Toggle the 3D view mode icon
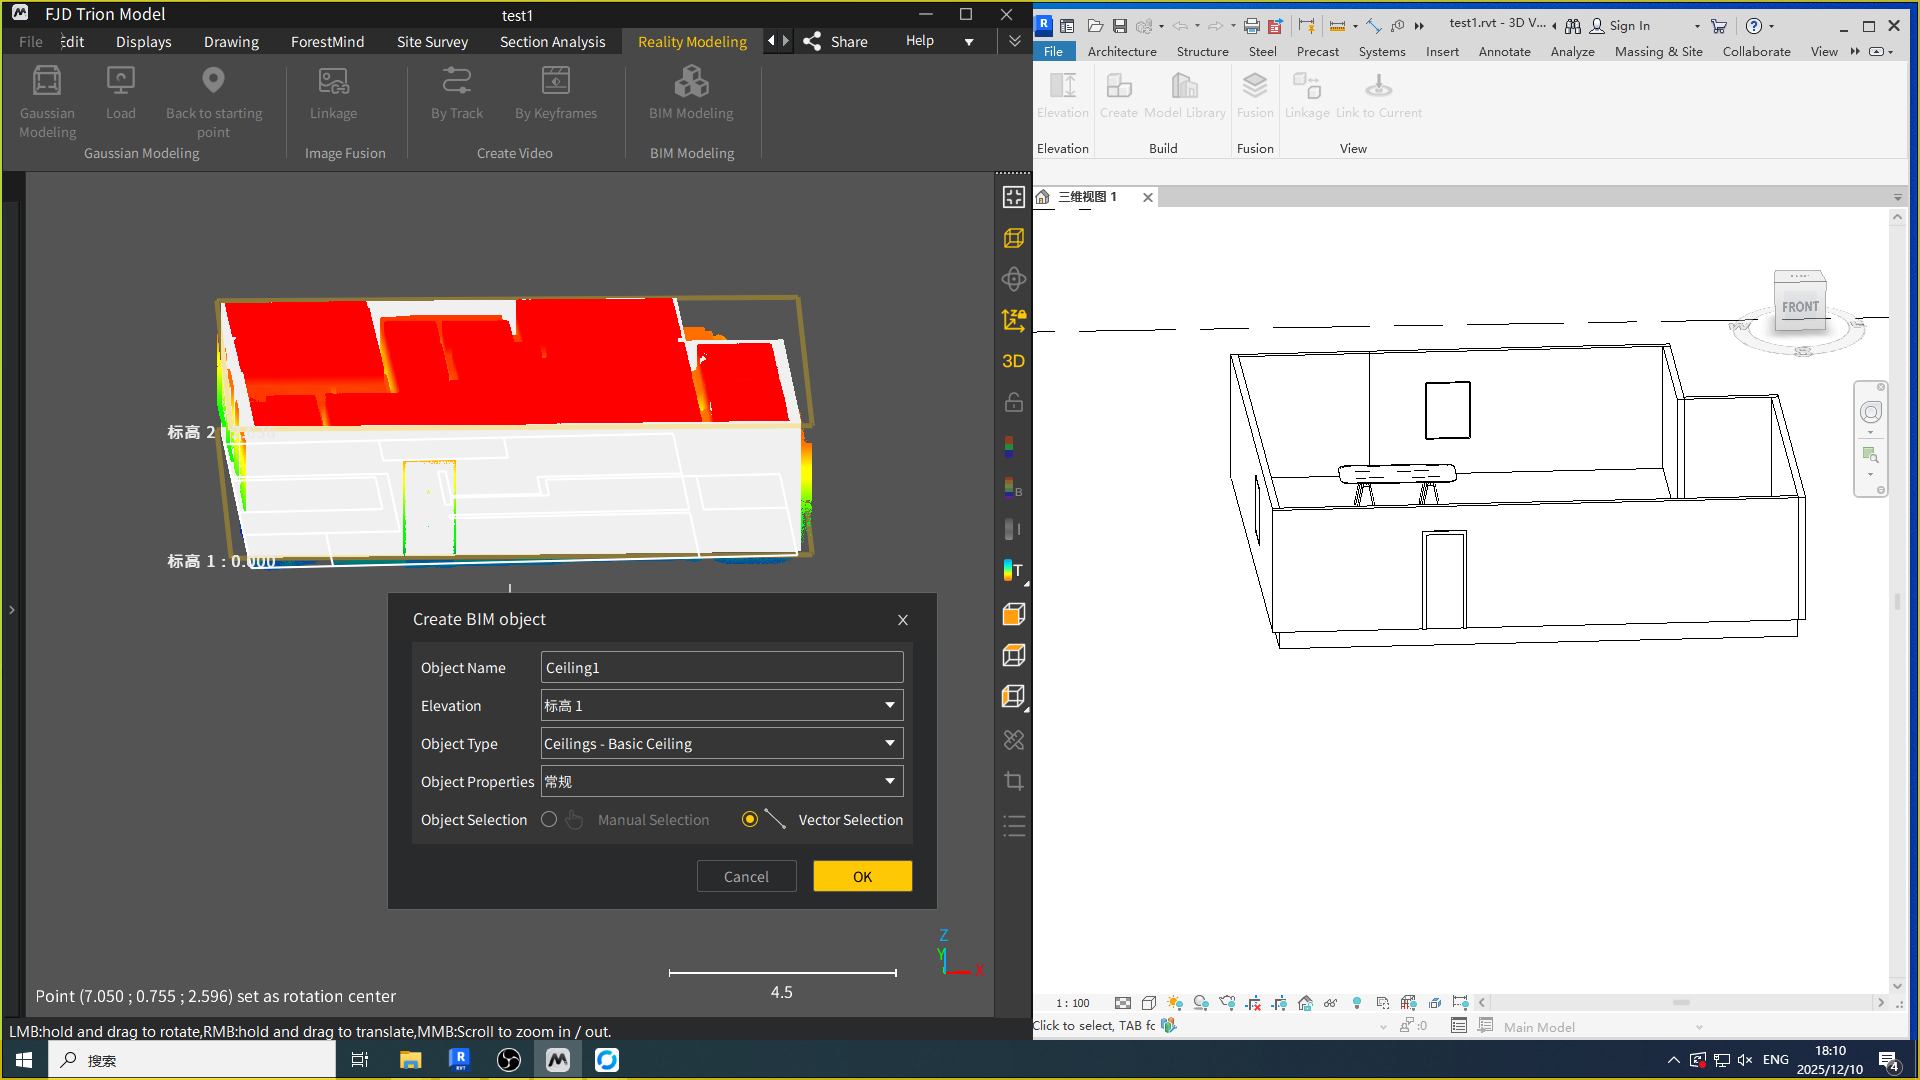The height and width of the screenshot is (1080, 1920). coord(1013,361)
